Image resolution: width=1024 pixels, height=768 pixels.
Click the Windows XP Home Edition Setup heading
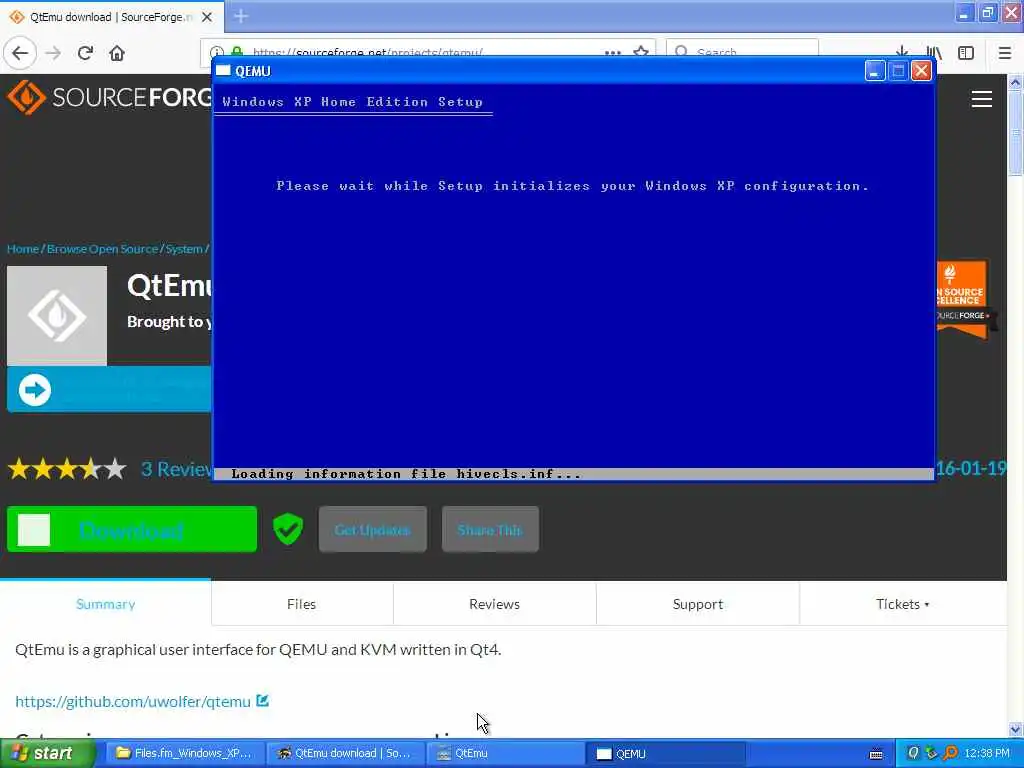pyautogui.click(x=353, y=102)
